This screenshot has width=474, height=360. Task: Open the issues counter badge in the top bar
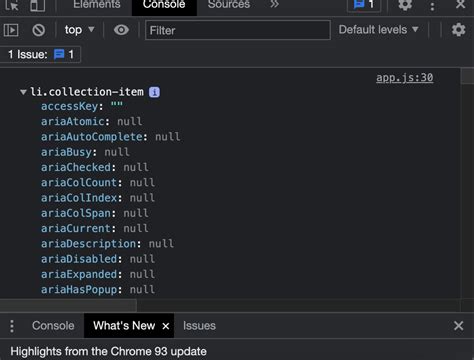pyautogui.click(x=364, y=5)
